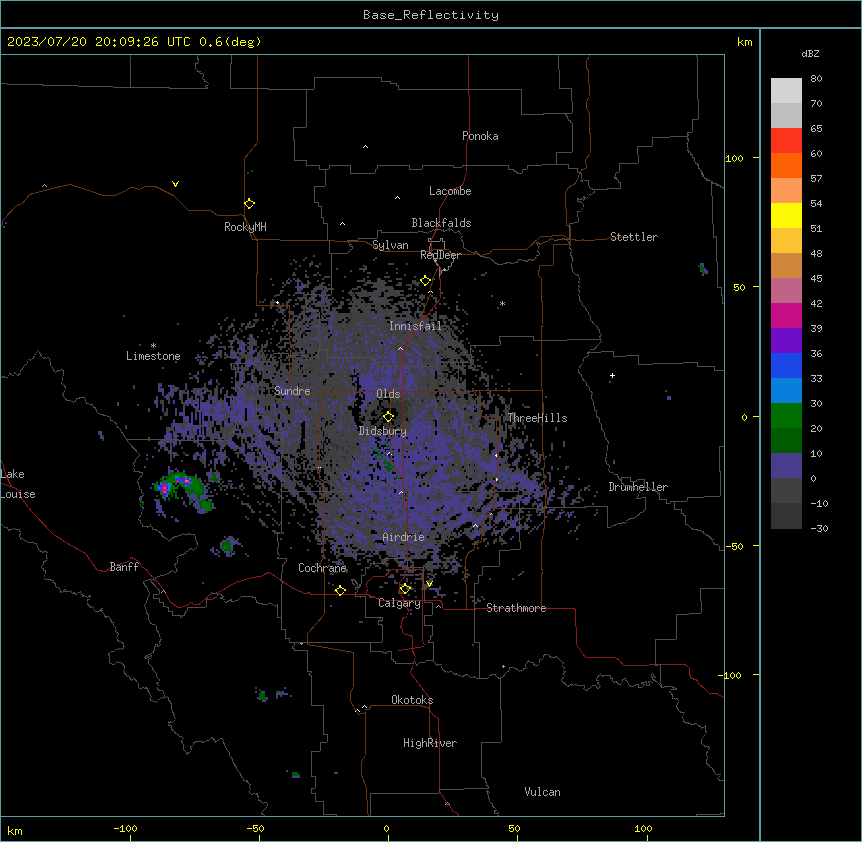The height and width of the screenshot is (842, 862).
Task: Click the Okotoks label
Action: [412, 700]
